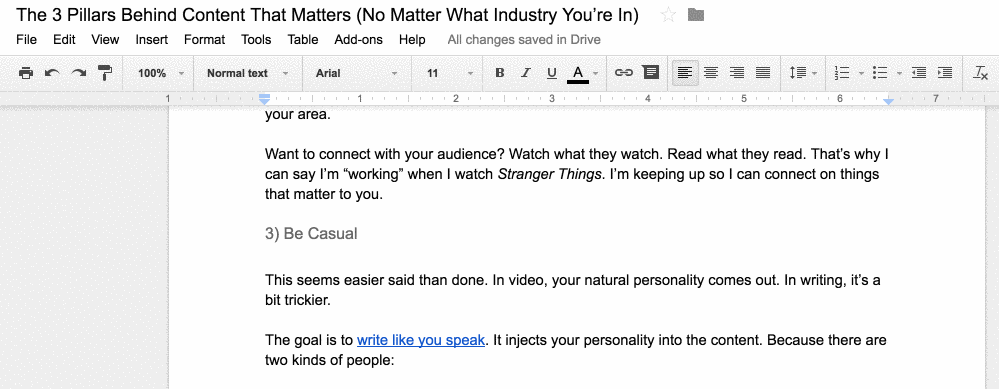The image size is (999, 389).
Task: Insert a link with the chain icon
Action: click(x=623, y=73)
